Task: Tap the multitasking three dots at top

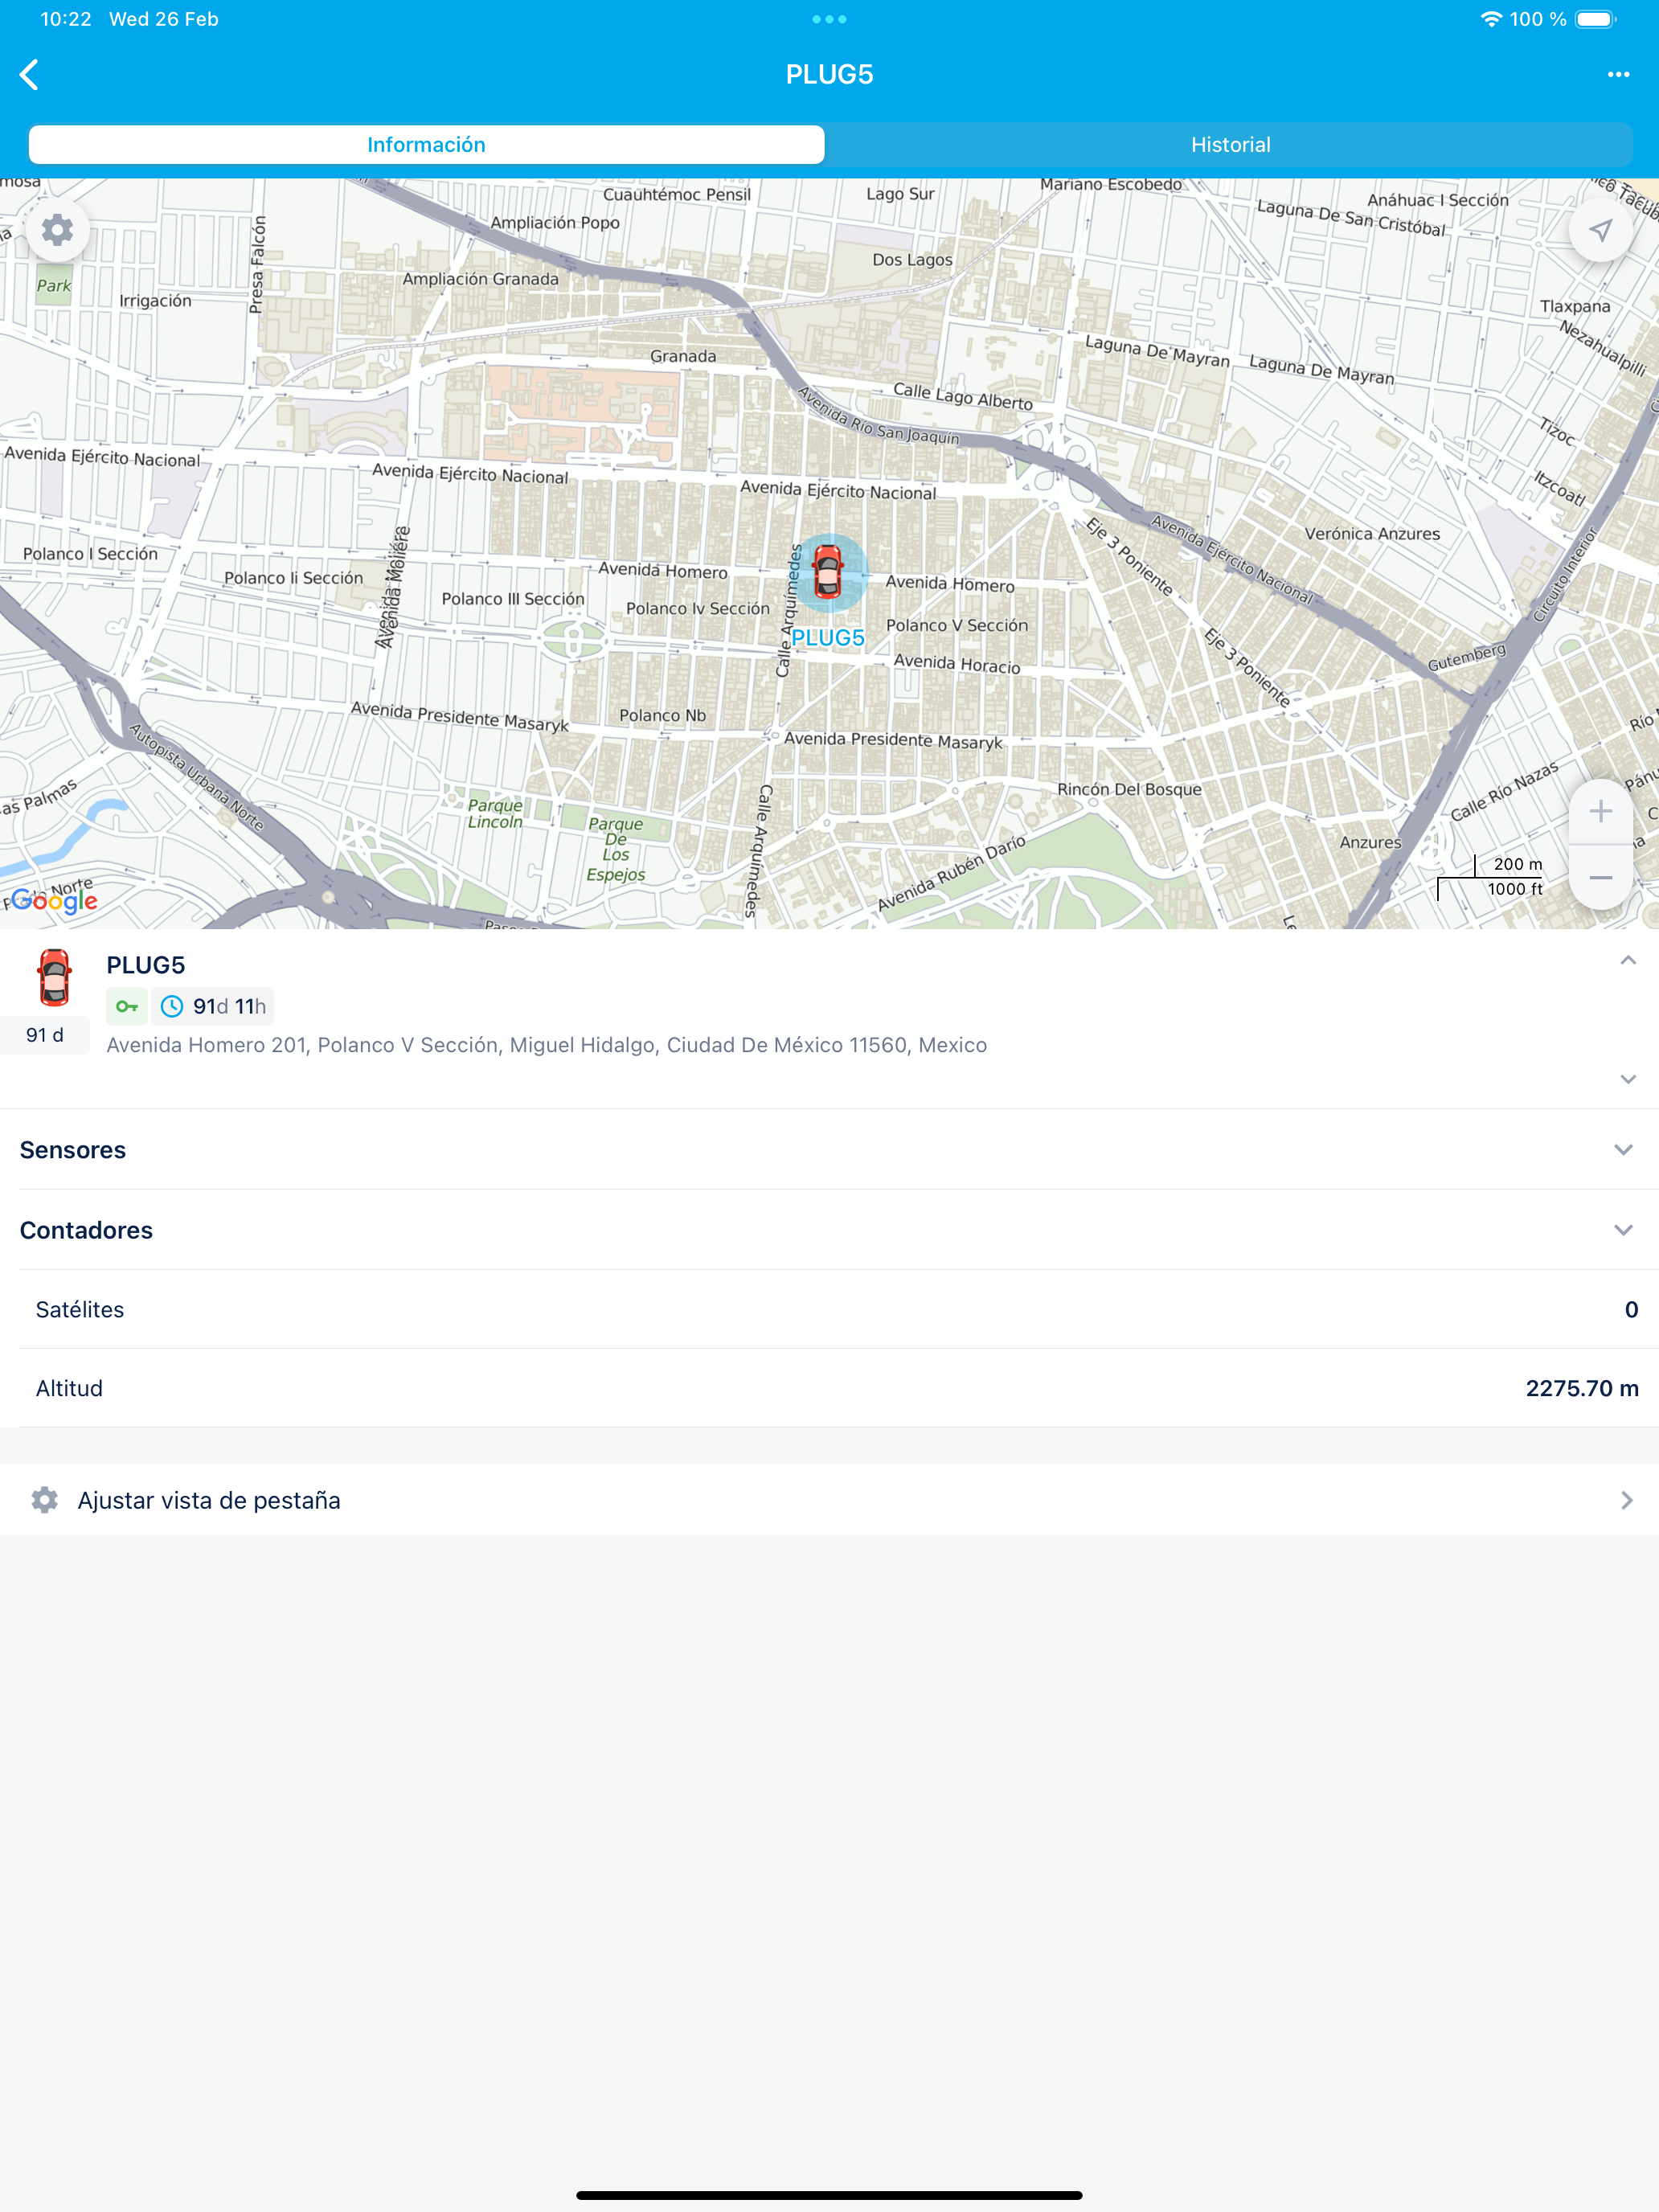Action: 829,19
